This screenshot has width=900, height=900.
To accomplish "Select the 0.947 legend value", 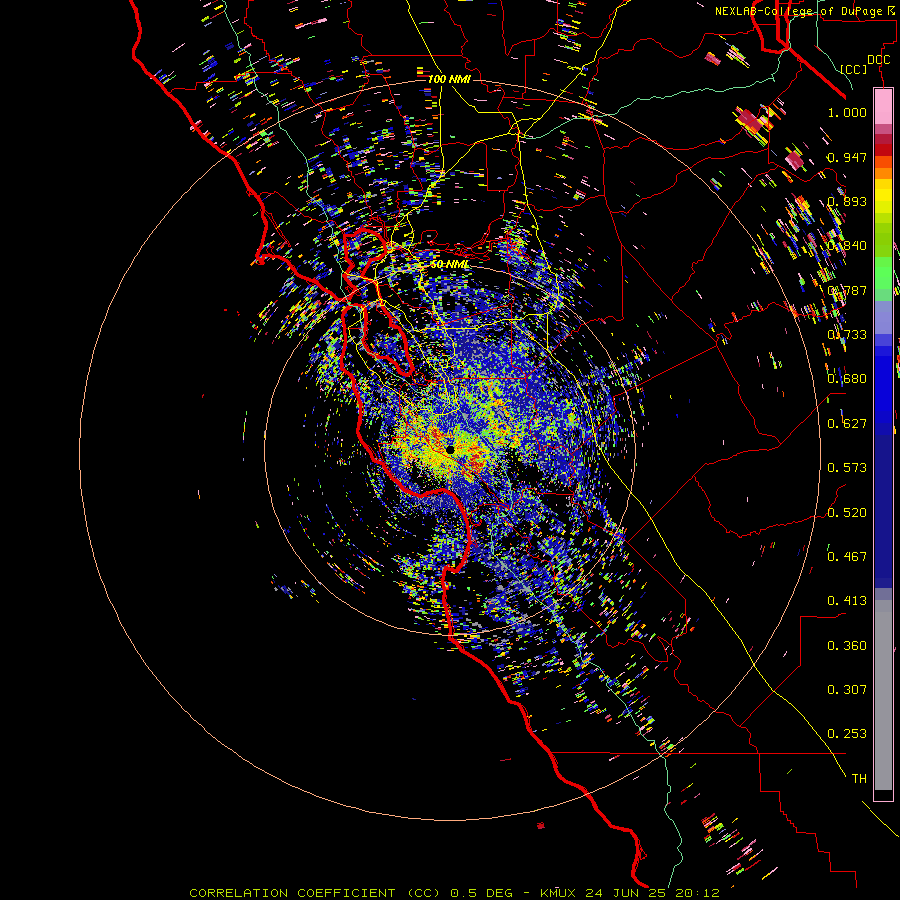I will (847, 157).
